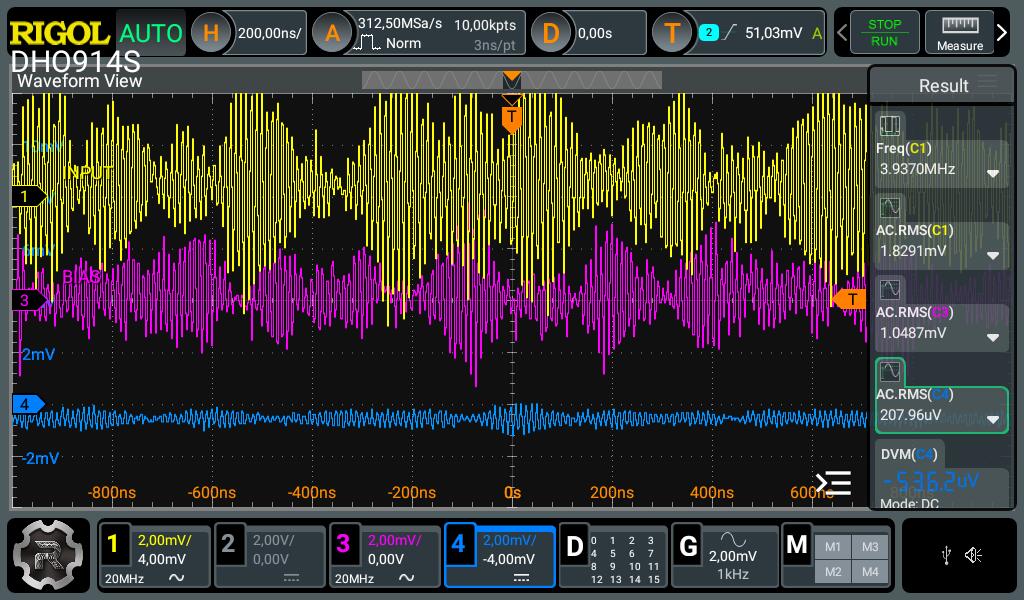Tap the 200,00ns/ timebase value
This screenshot has width=1024, height=600.
click(x=269, y=33)
